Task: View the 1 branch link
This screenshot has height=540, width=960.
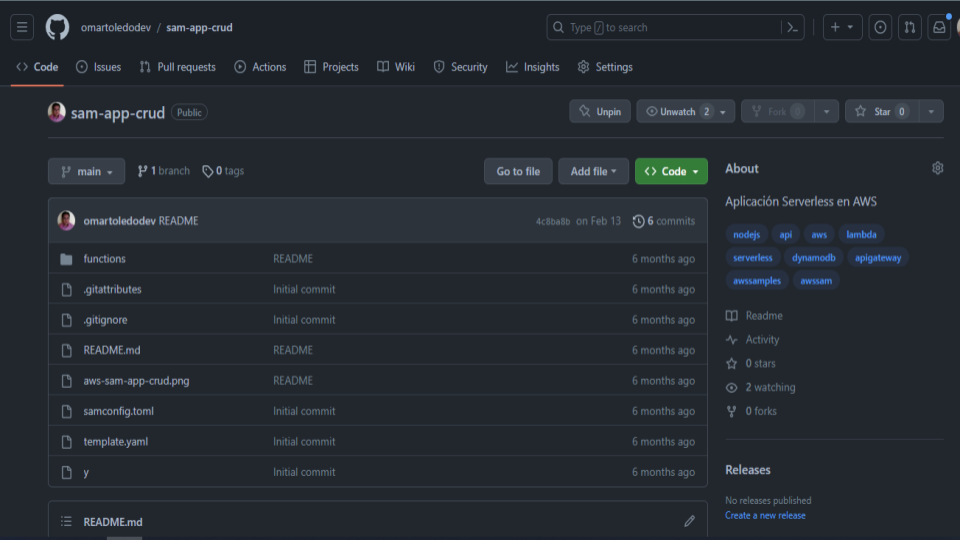Action: click(x=163, y=171)
